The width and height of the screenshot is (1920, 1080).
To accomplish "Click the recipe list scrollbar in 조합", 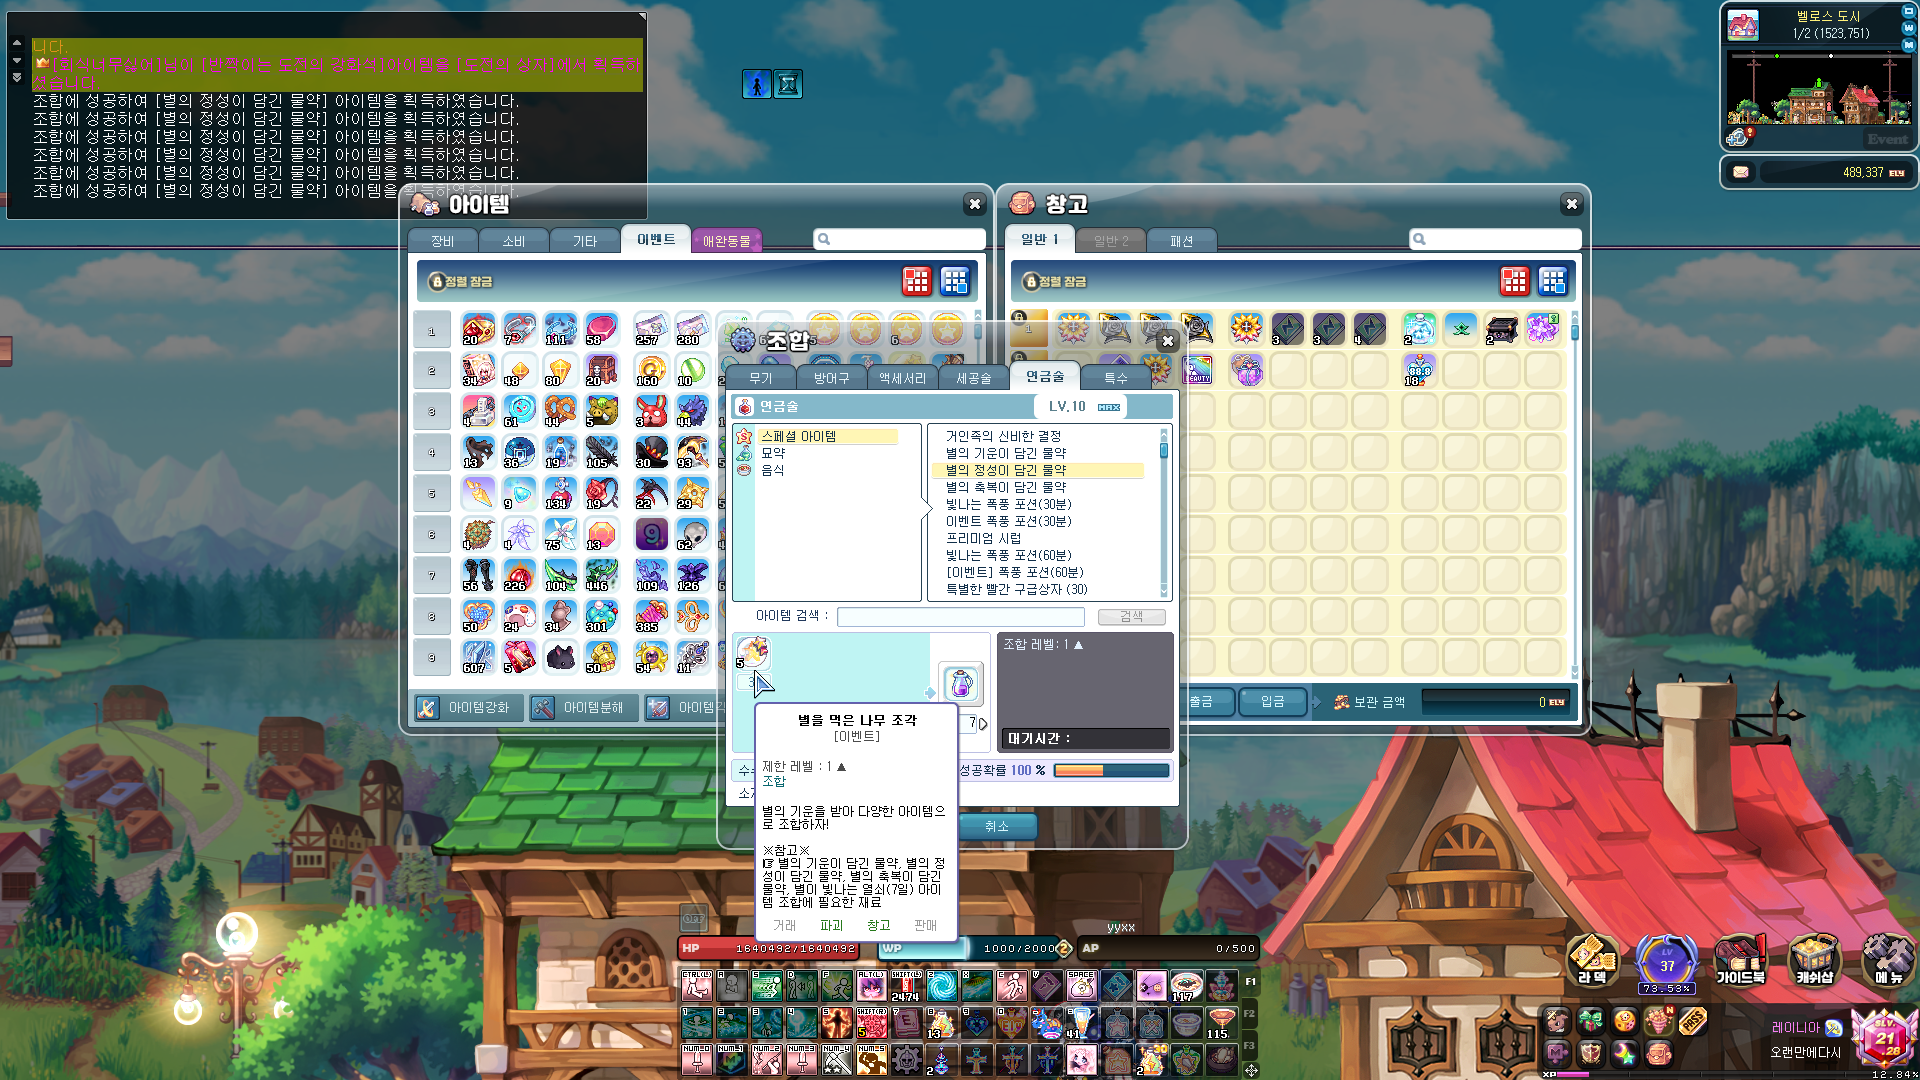I will coord(1164,512).
